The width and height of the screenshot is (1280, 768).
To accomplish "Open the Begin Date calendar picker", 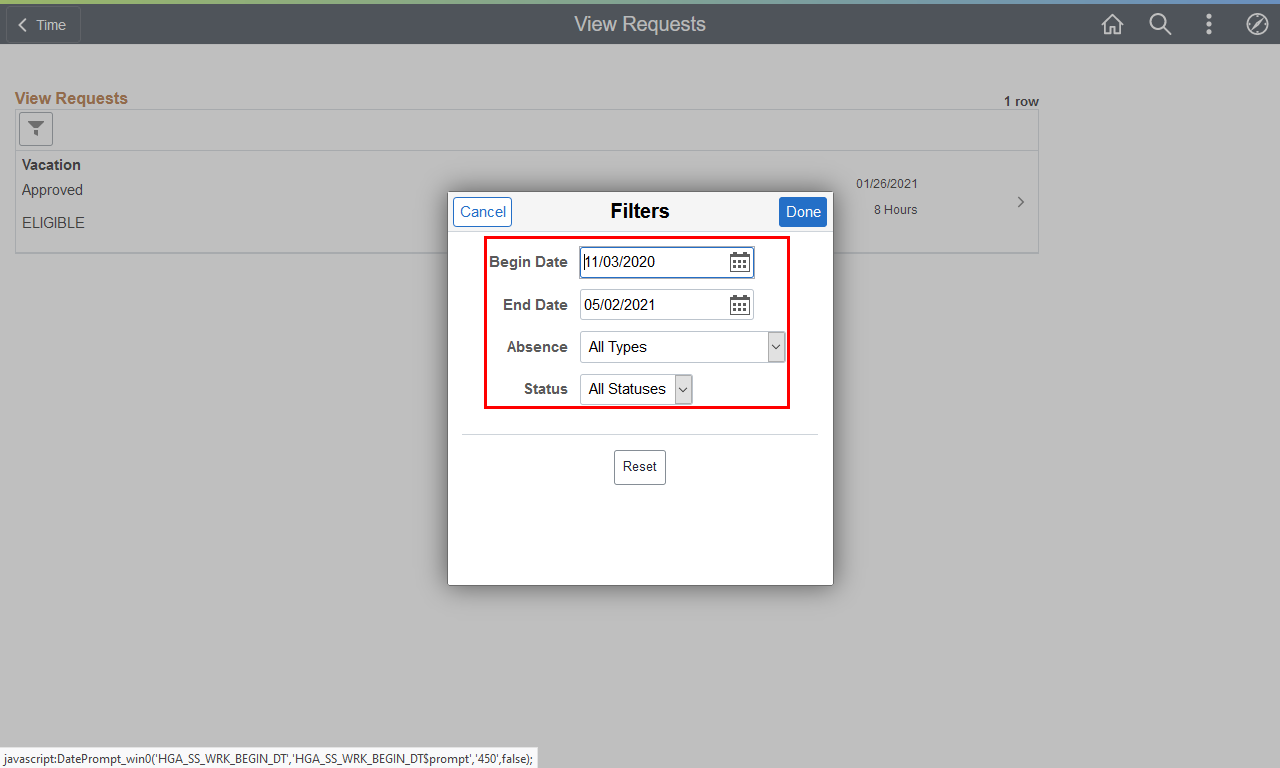I will pos(740,262).
